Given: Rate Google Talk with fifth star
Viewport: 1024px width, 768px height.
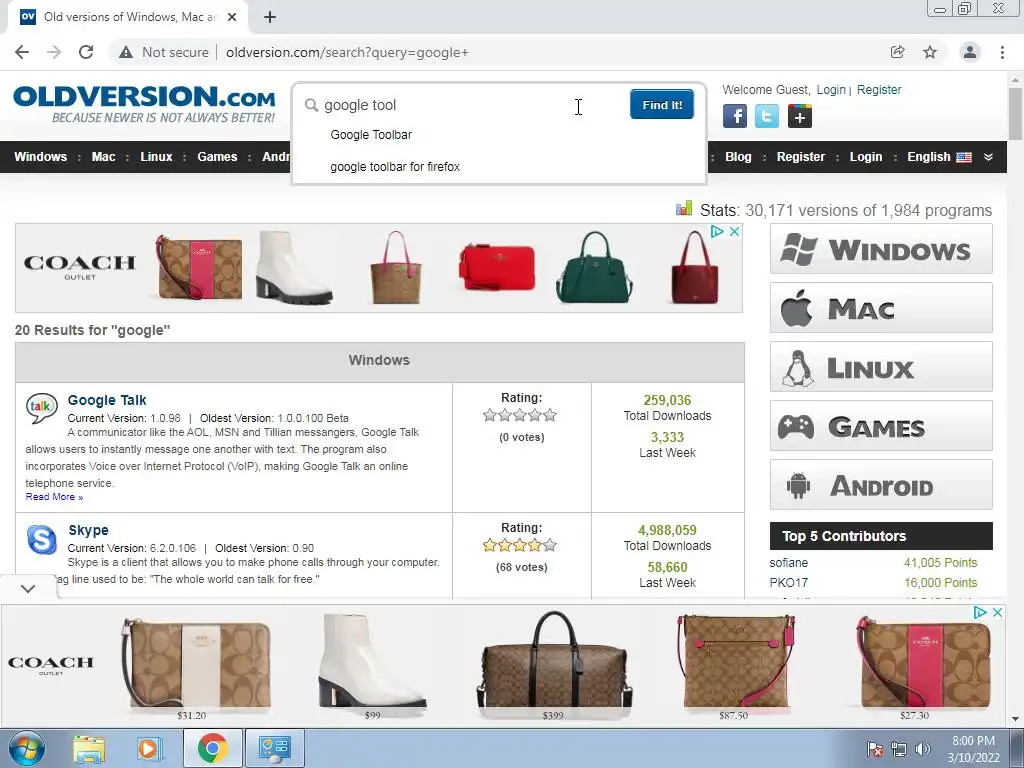Looking at the screenshot, I should (x=551, y=415).
